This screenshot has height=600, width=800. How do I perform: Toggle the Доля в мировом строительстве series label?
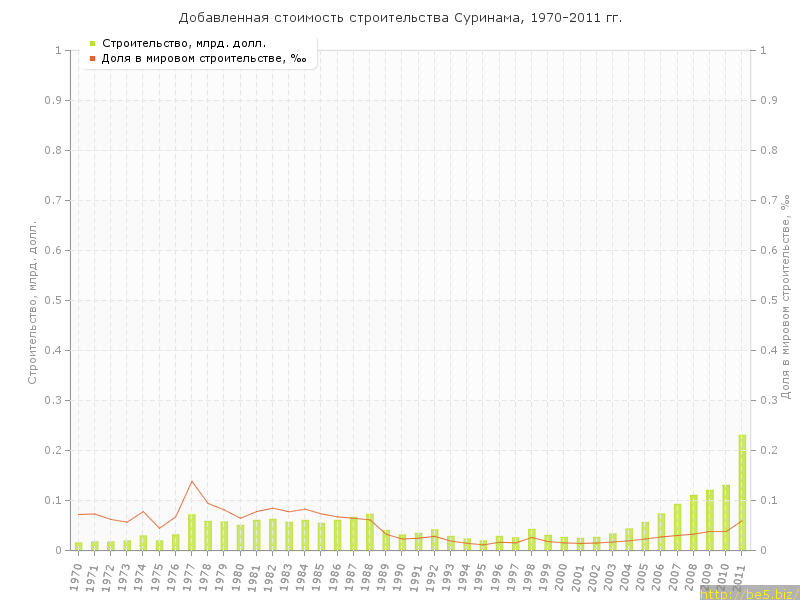coord(204,58)
